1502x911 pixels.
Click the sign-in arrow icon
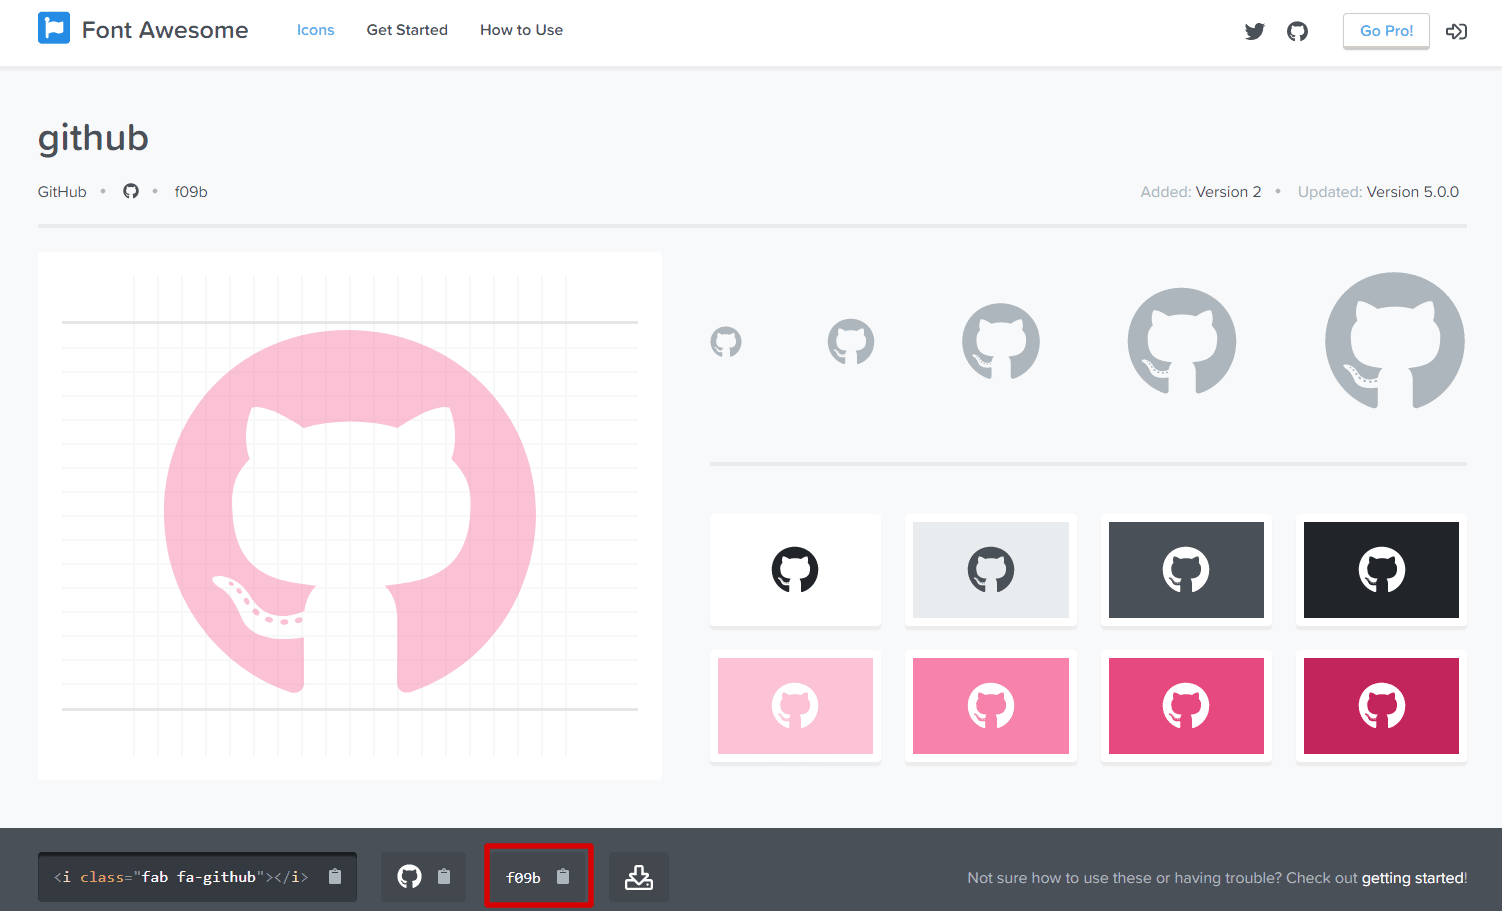click(1456, 31)
